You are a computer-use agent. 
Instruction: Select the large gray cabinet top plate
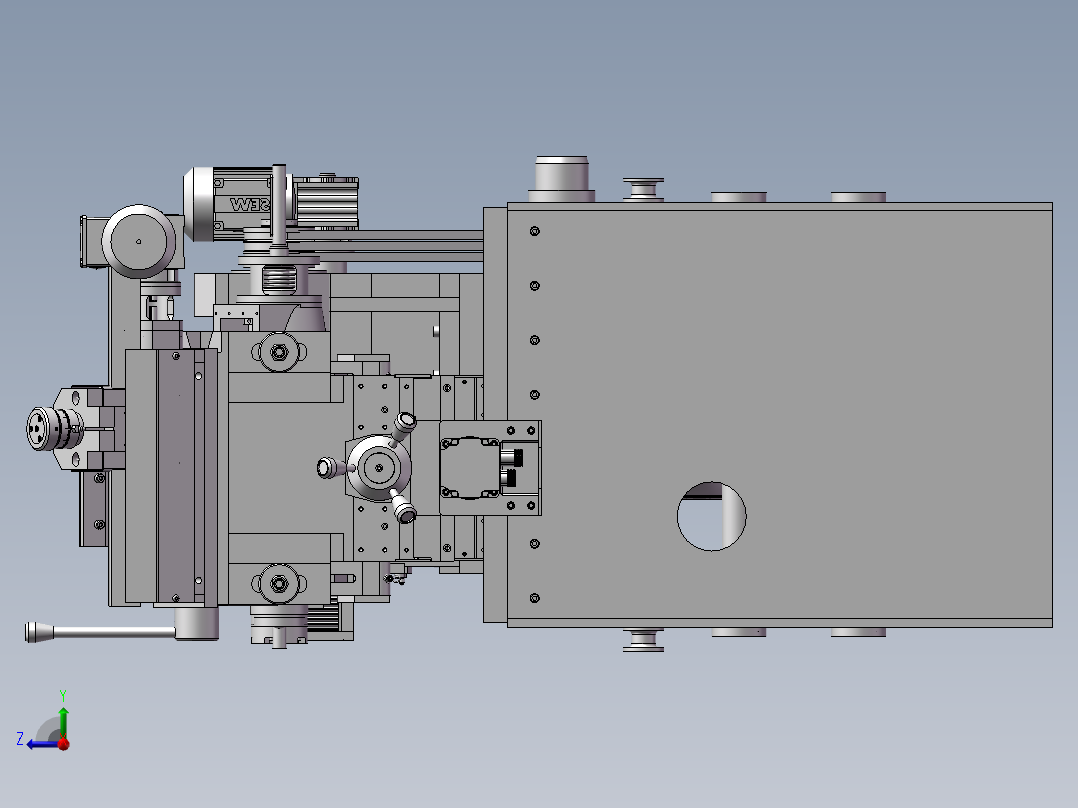click(x=780, y=415)
